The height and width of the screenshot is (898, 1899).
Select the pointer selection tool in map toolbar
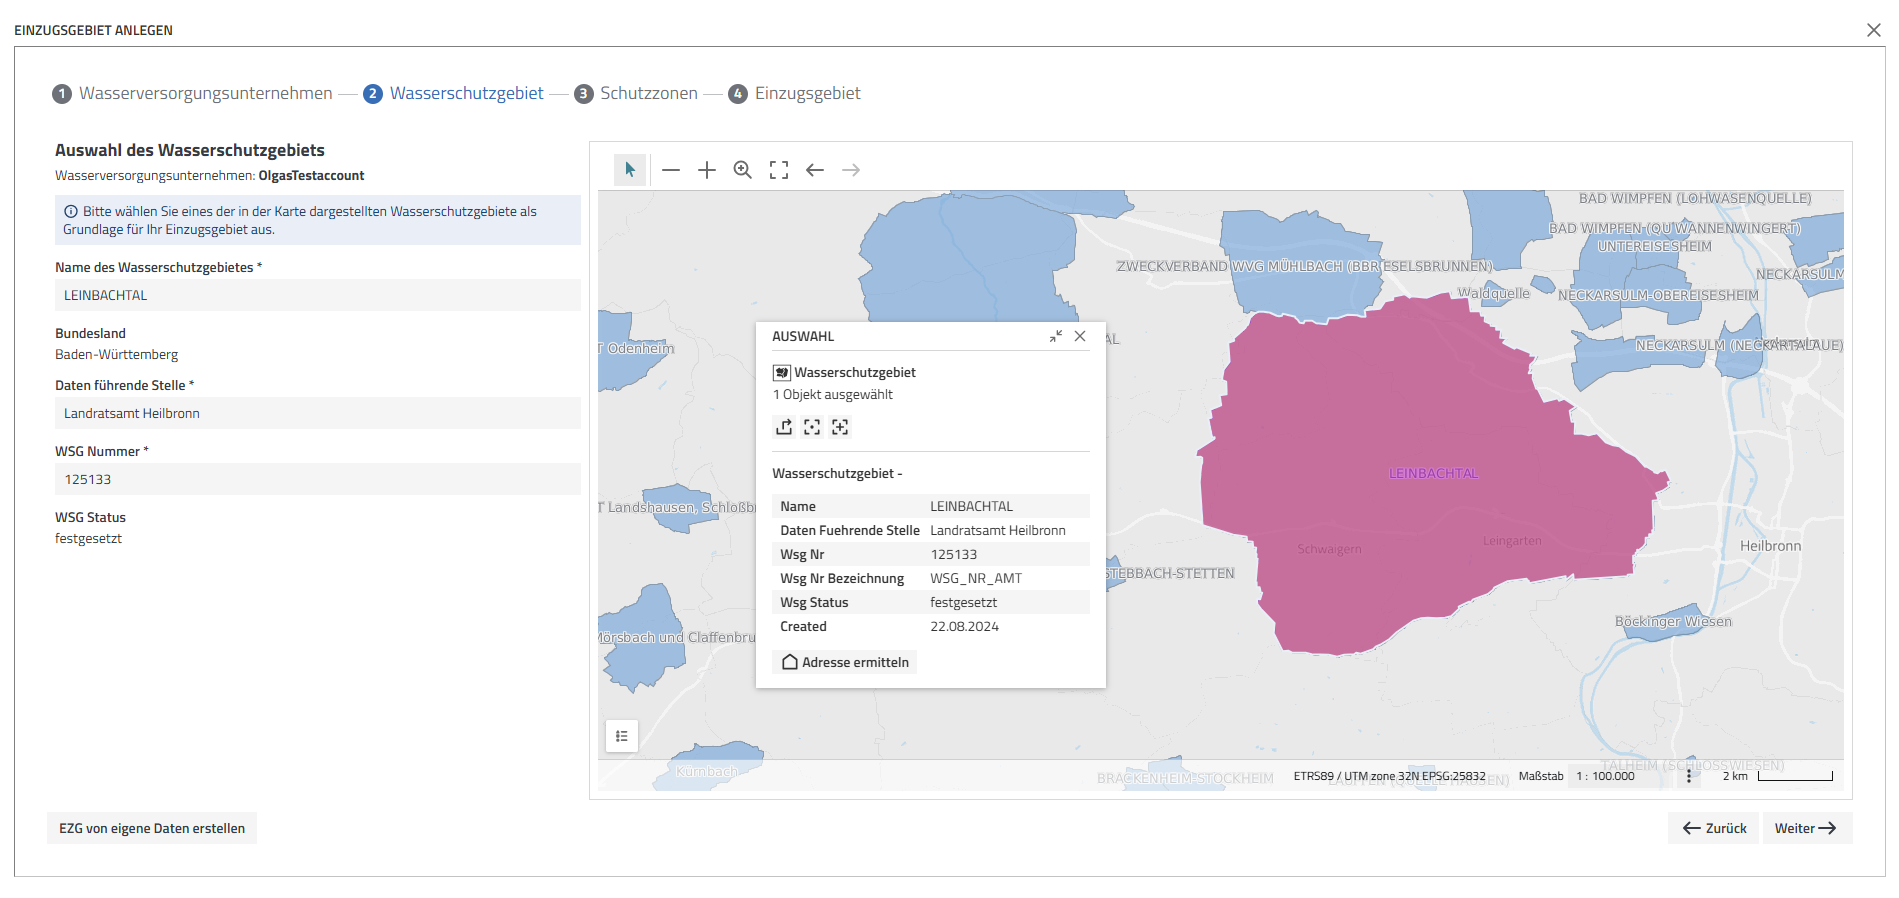630,170
